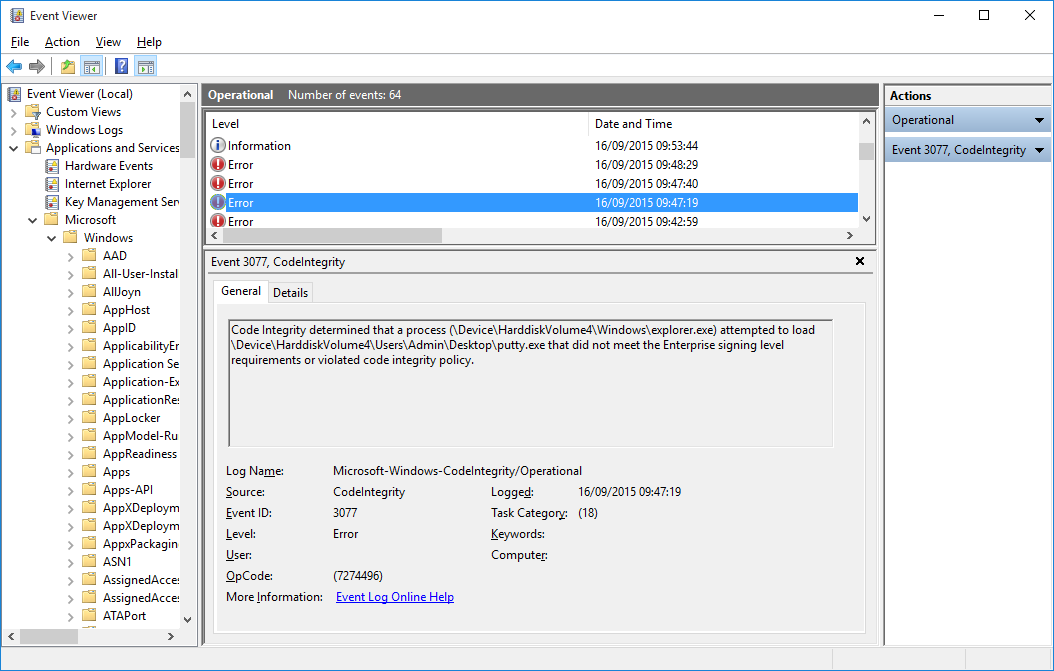Click the red Error icon on the first error
The image size is (1054, 671).
click(x=217, y=164)
